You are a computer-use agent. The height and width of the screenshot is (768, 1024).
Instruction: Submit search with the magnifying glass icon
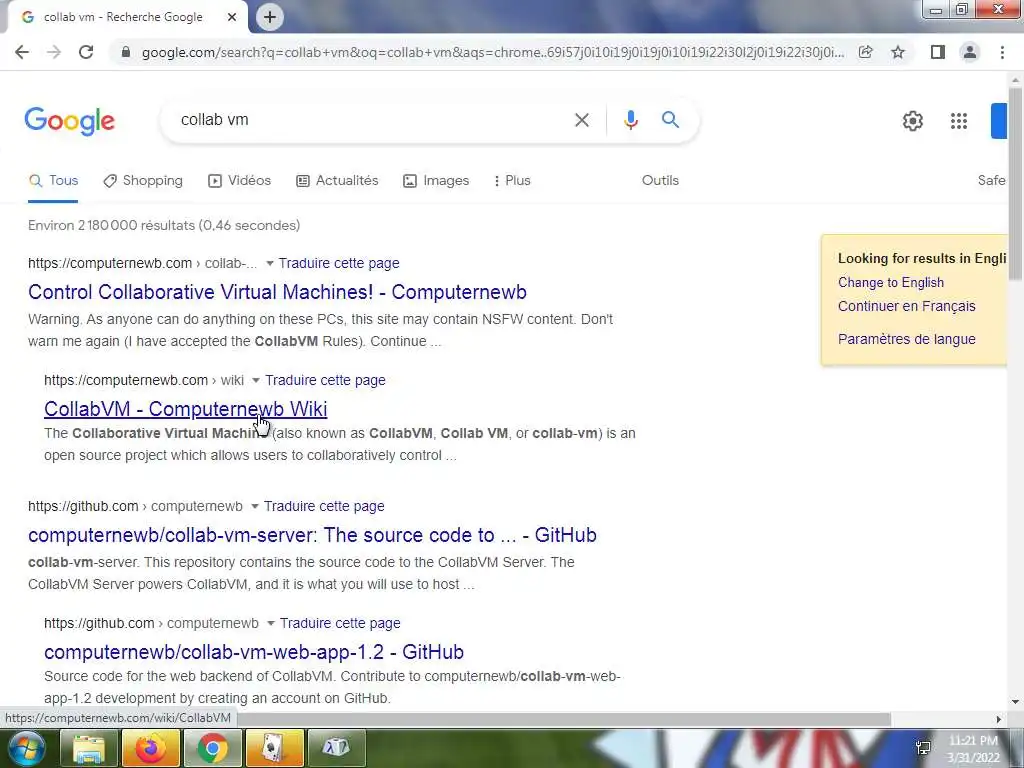(x=670, y=120)
